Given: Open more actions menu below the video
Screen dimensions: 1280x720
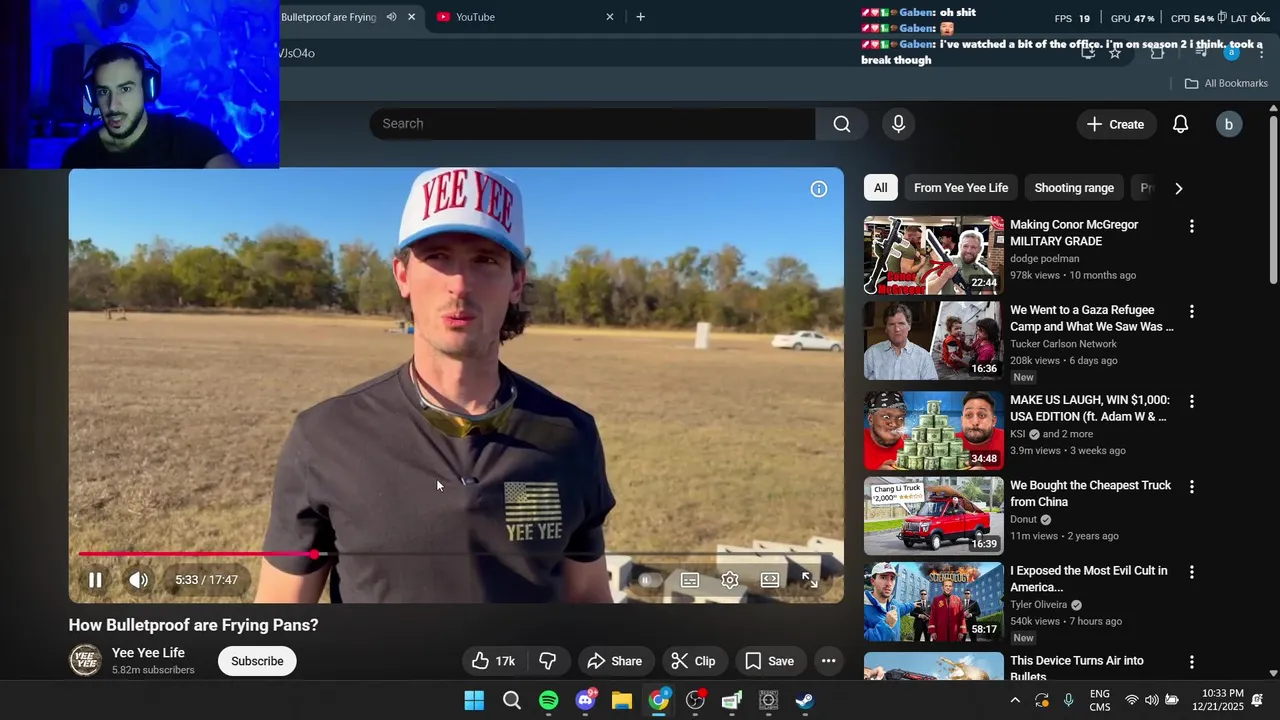Looking at the screenshot, I should pos(828,661).
